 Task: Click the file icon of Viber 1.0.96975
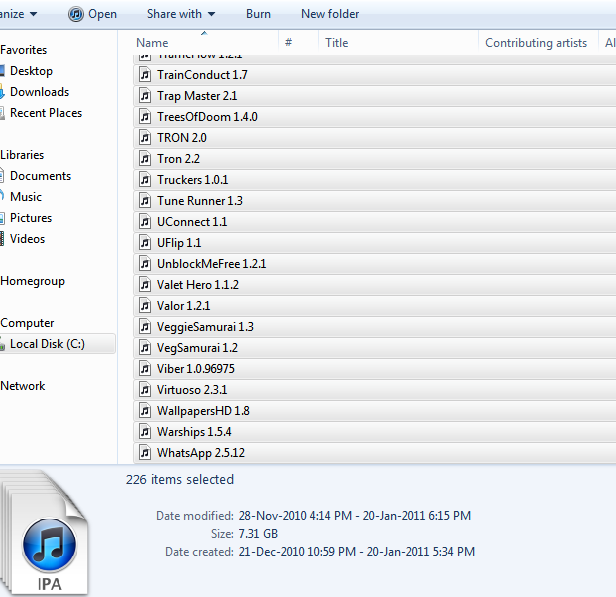point(145,369)
